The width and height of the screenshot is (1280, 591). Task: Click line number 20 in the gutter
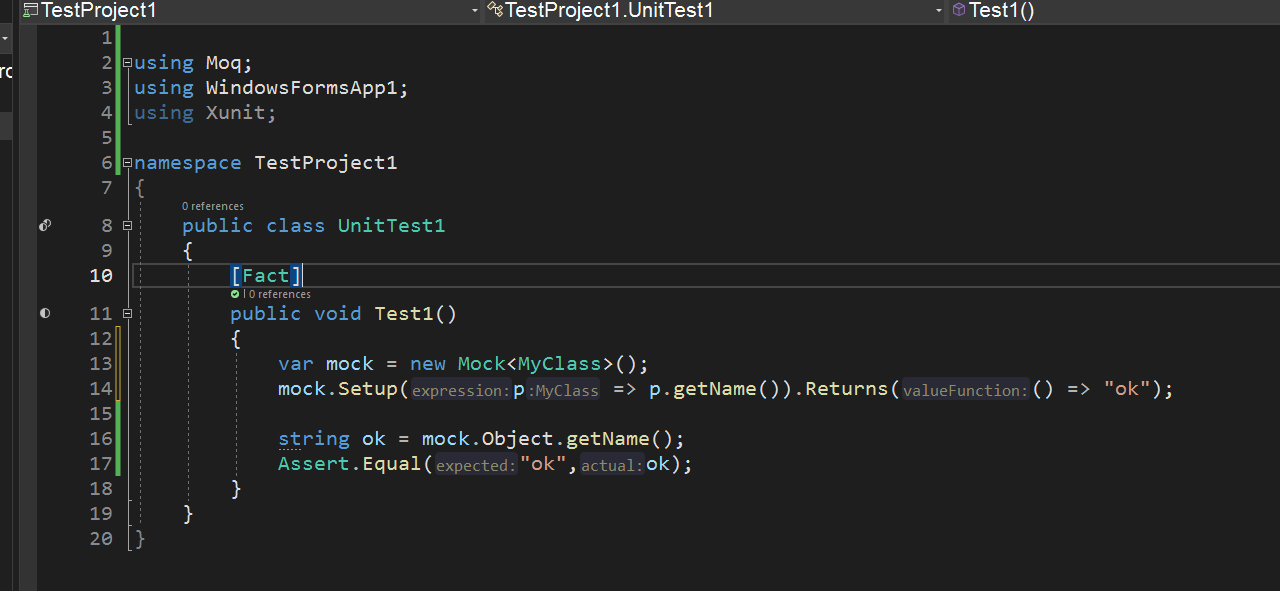101,539
